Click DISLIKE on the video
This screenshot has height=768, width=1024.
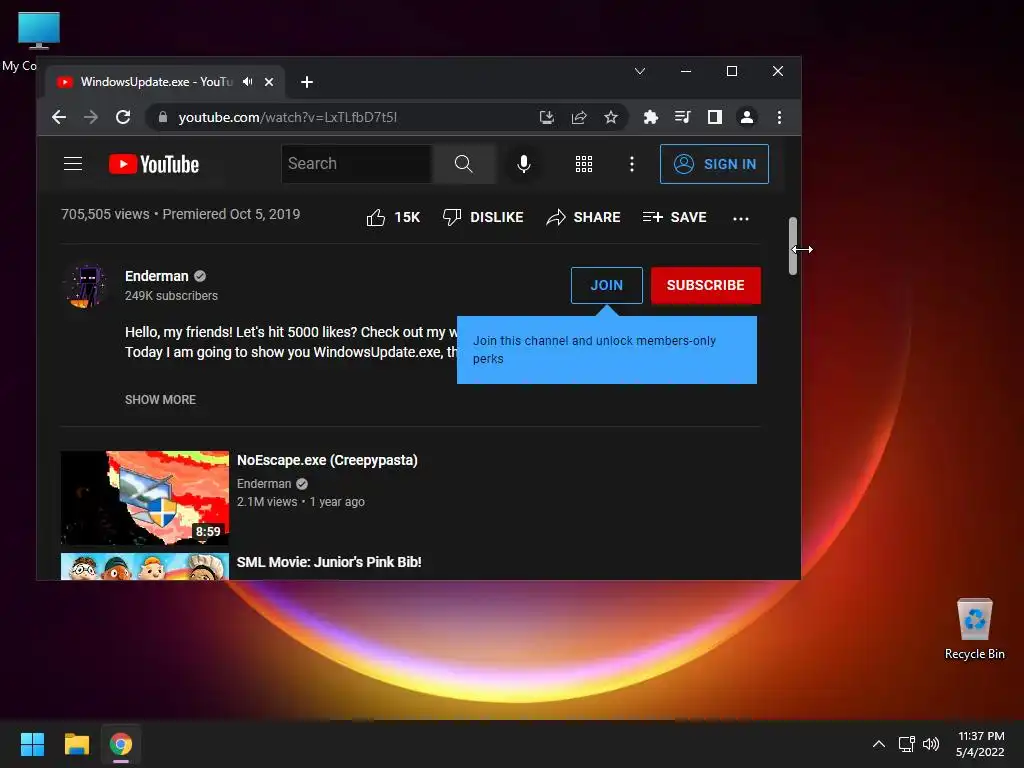[x=483, y=217]
